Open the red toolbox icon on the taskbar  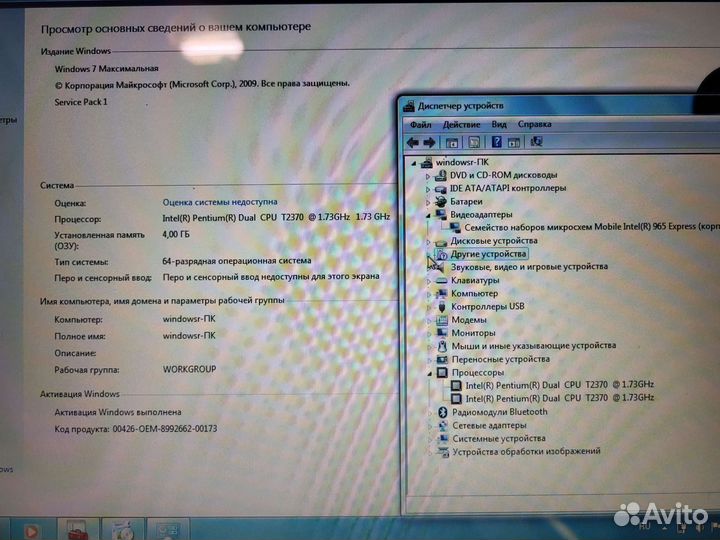77,530
